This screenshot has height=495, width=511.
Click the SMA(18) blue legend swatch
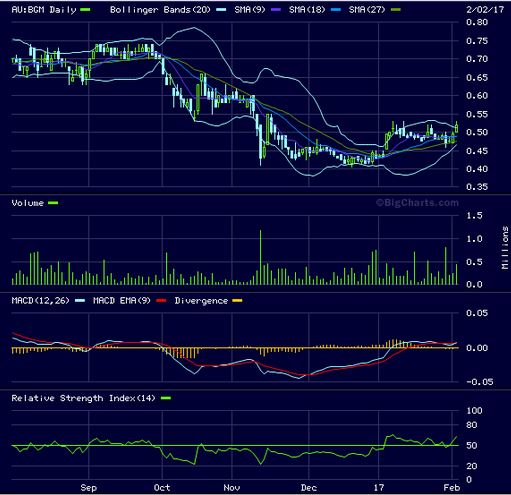[336, 10]
